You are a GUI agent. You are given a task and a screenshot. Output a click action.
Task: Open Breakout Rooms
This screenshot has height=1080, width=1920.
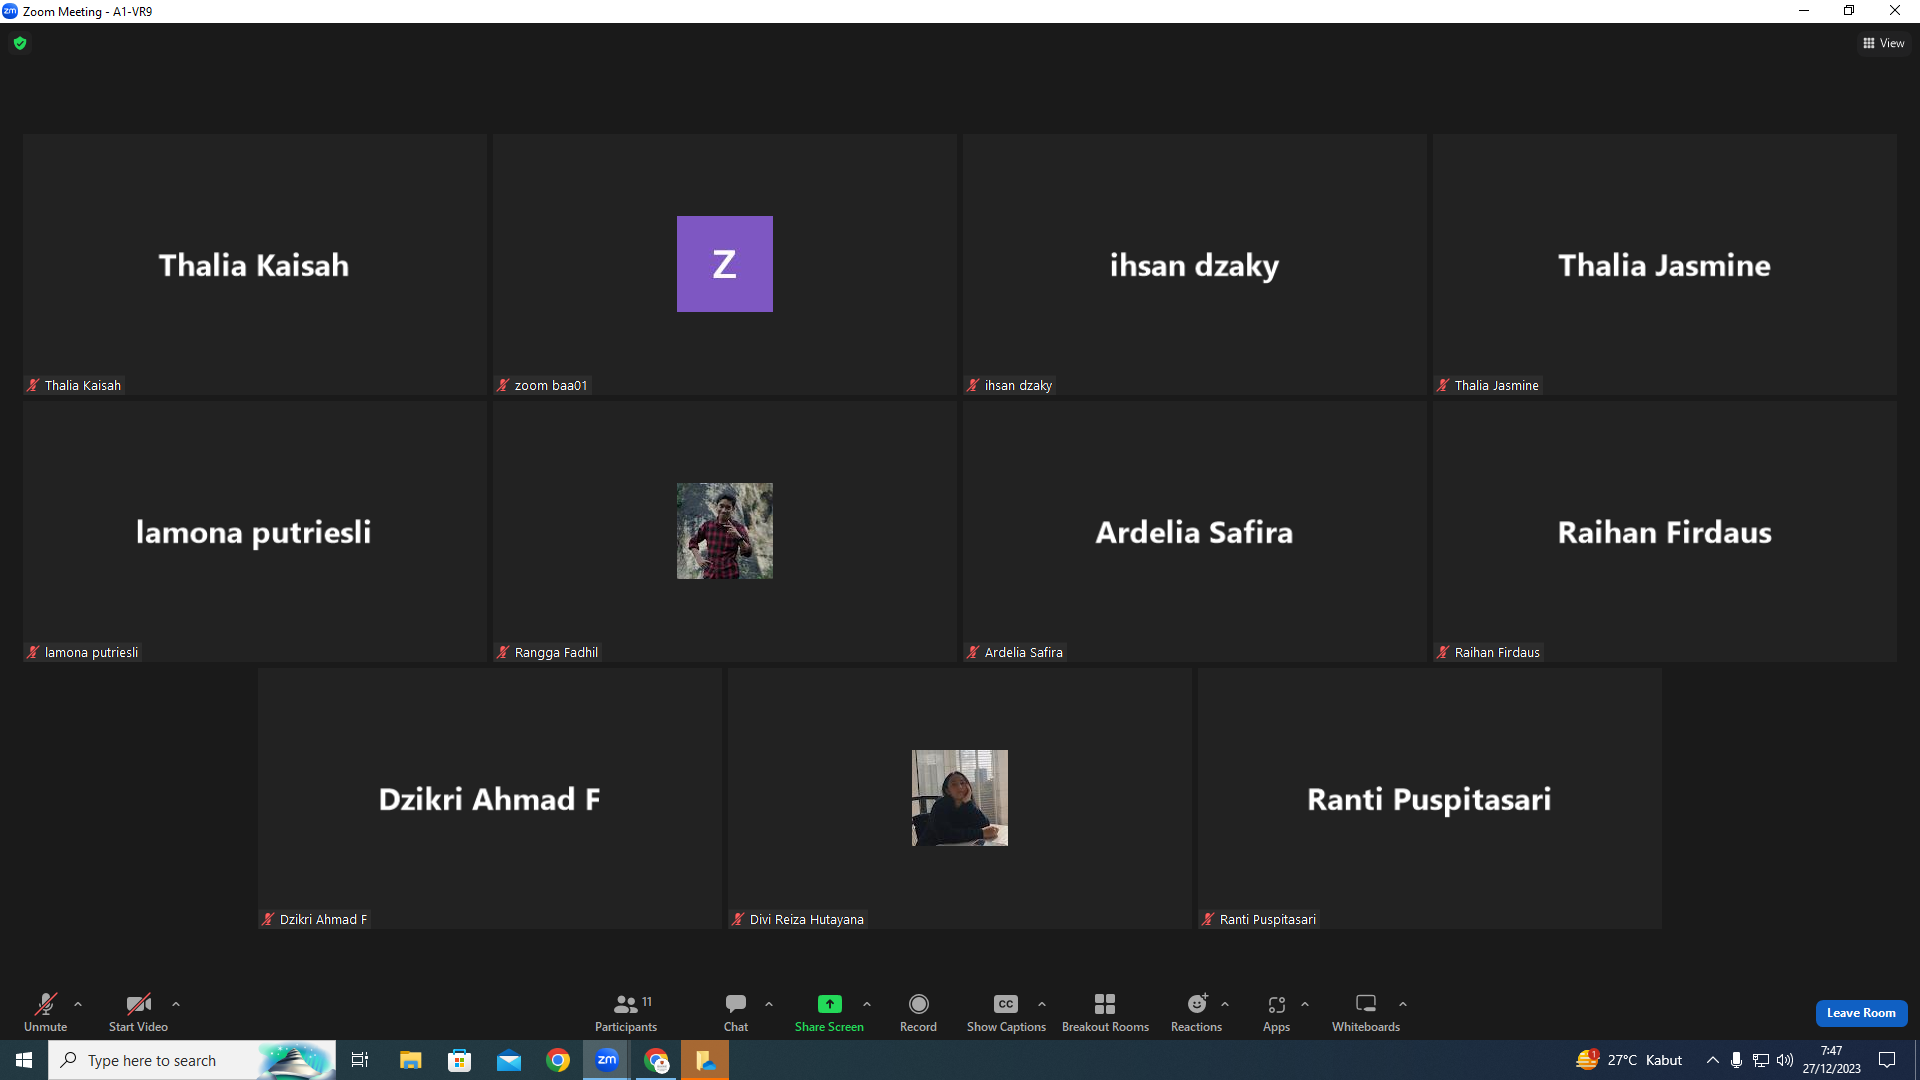coord(1105,1012)
